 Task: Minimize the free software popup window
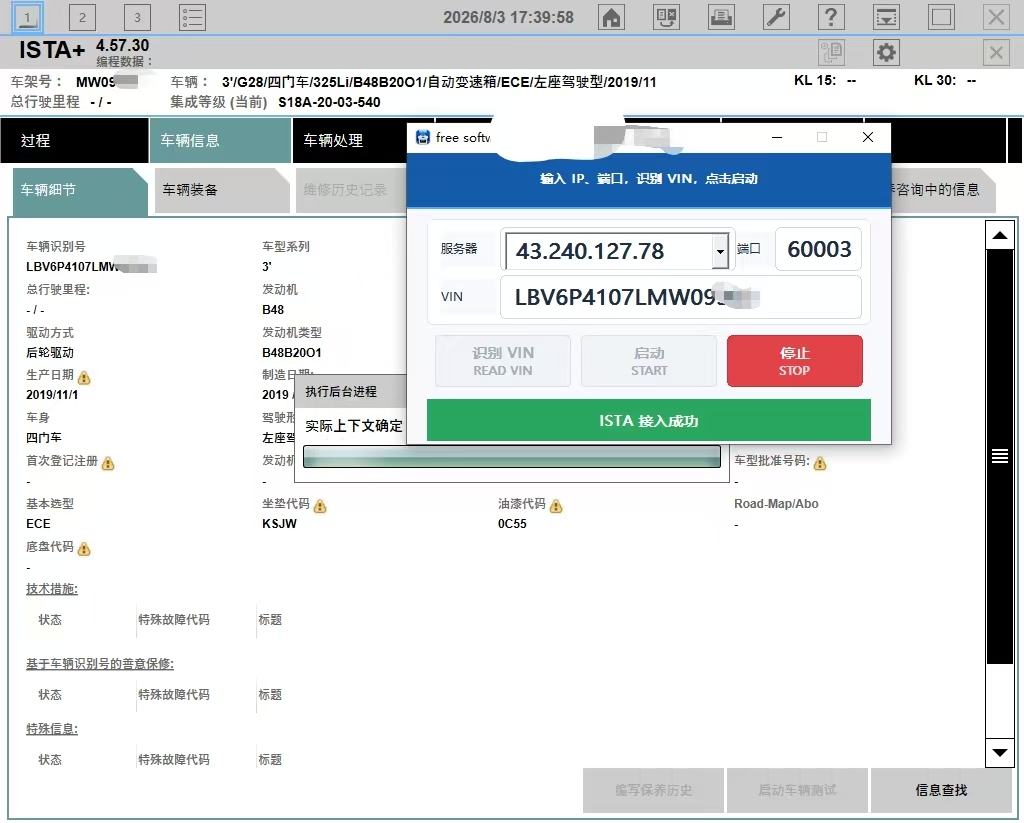[777, 137]
